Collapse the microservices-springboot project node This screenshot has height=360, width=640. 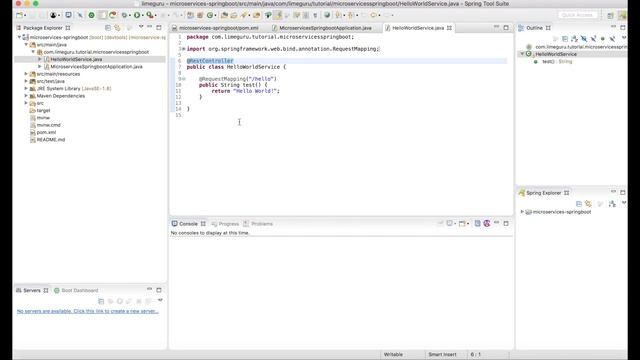pyautogui.click(x=19, y=37)
